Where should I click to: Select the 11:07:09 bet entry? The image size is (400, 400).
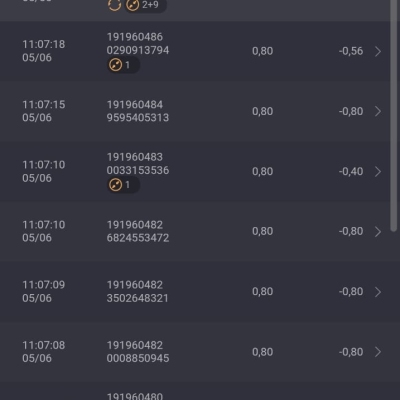point(195,292)
